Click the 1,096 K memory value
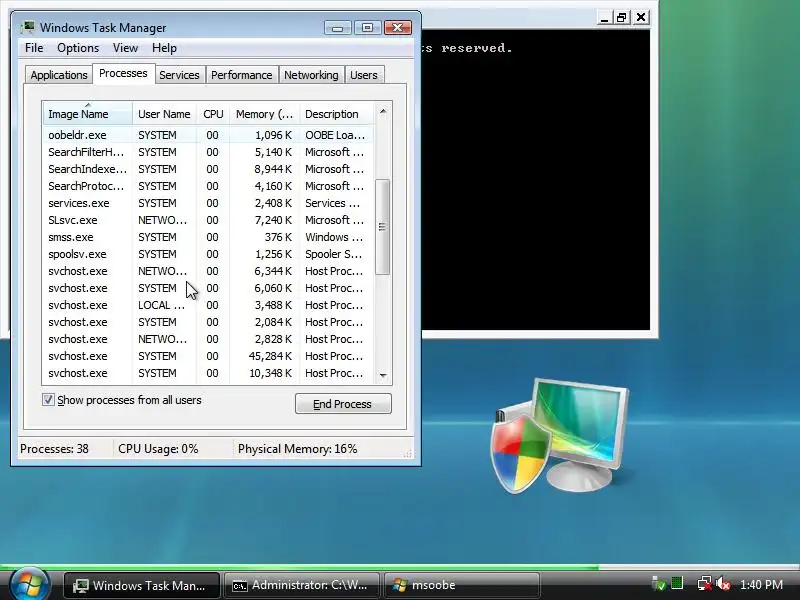800x600 pixels. point(273,135)
